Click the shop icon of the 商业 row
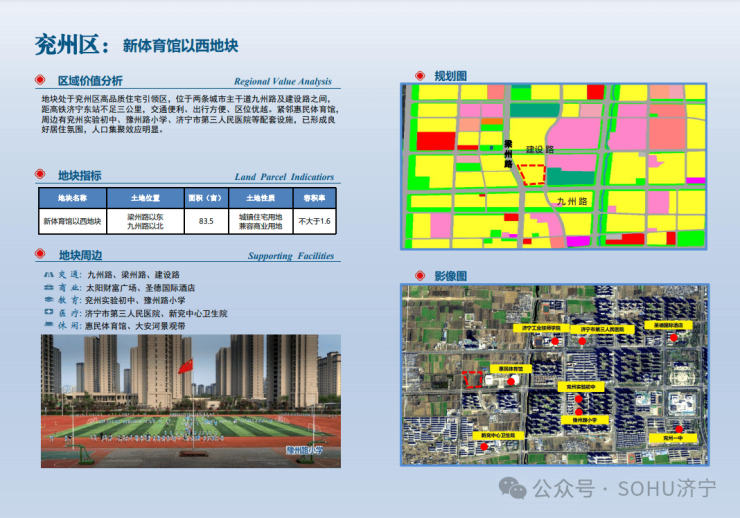 [49, 287]
